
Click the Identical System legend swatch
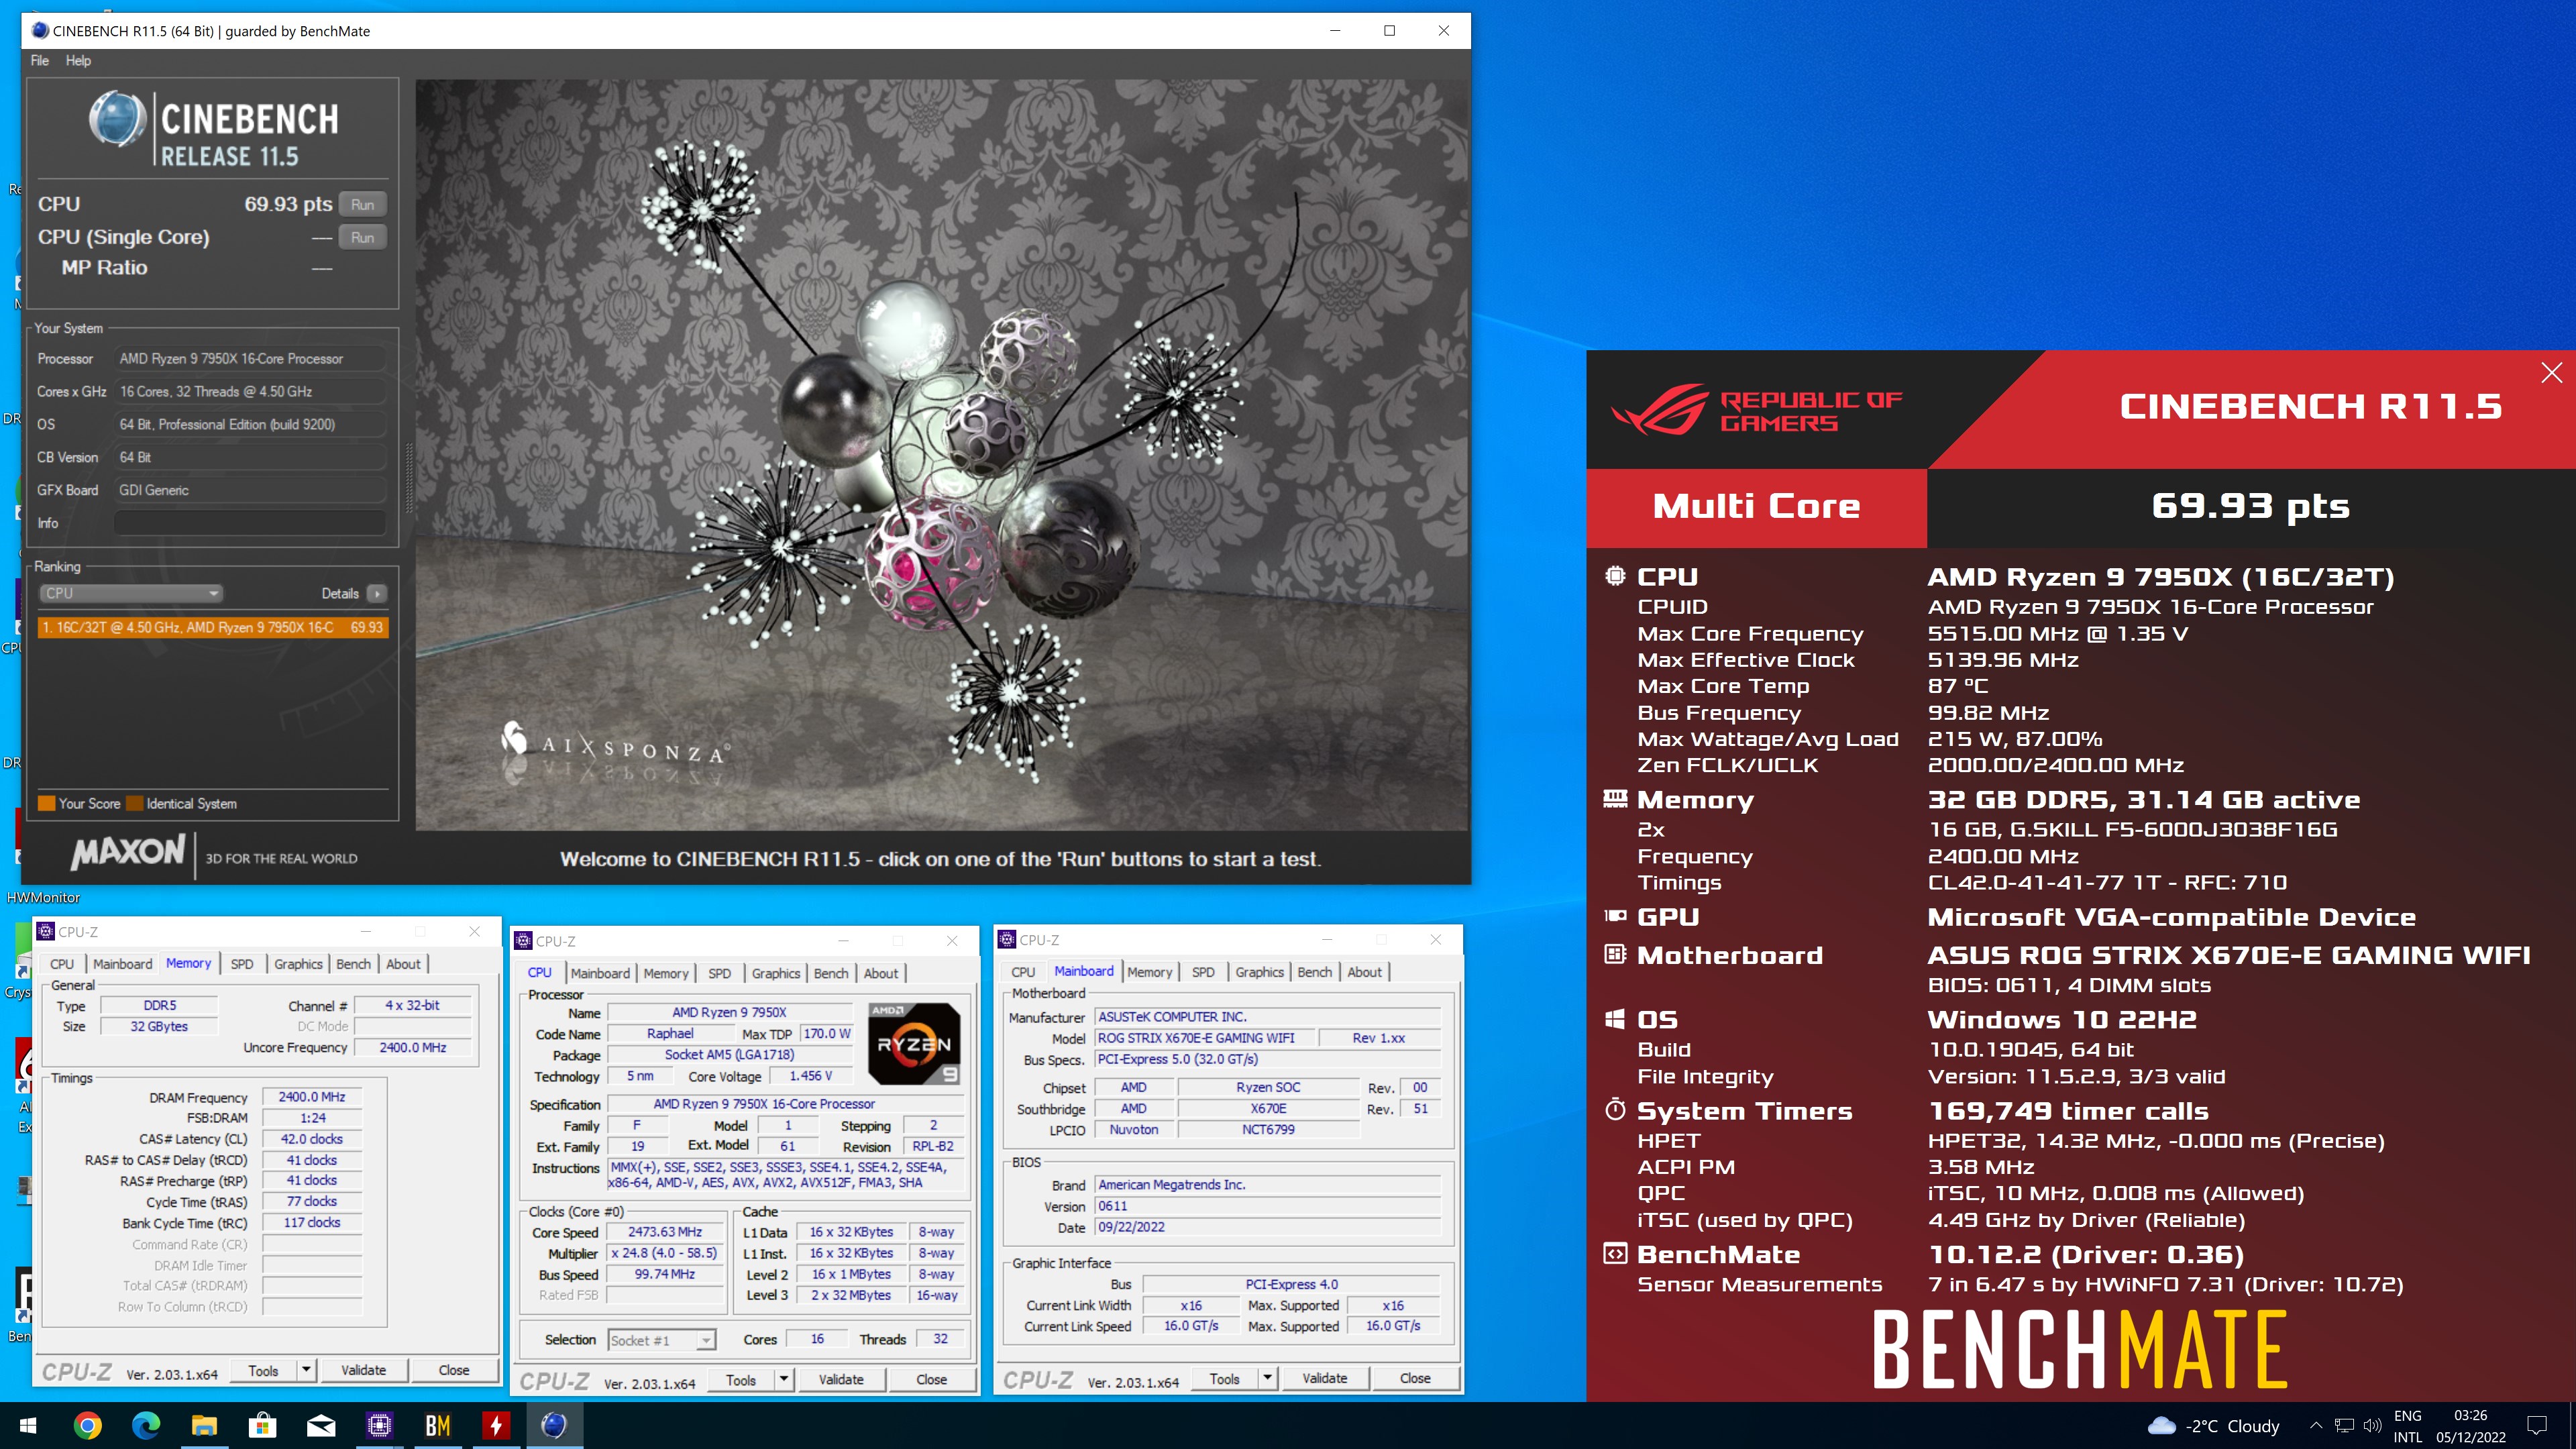[134, 803]
